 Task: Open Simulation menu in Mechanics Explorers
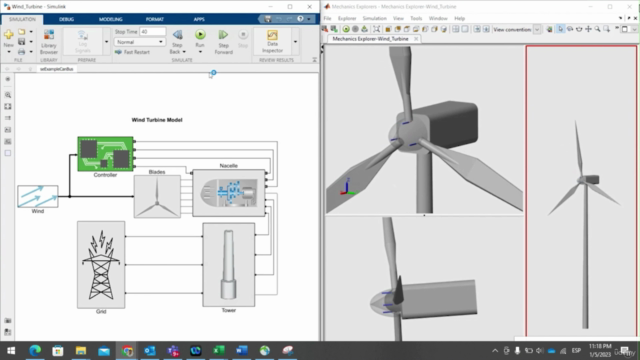click(x=374, y=18)
